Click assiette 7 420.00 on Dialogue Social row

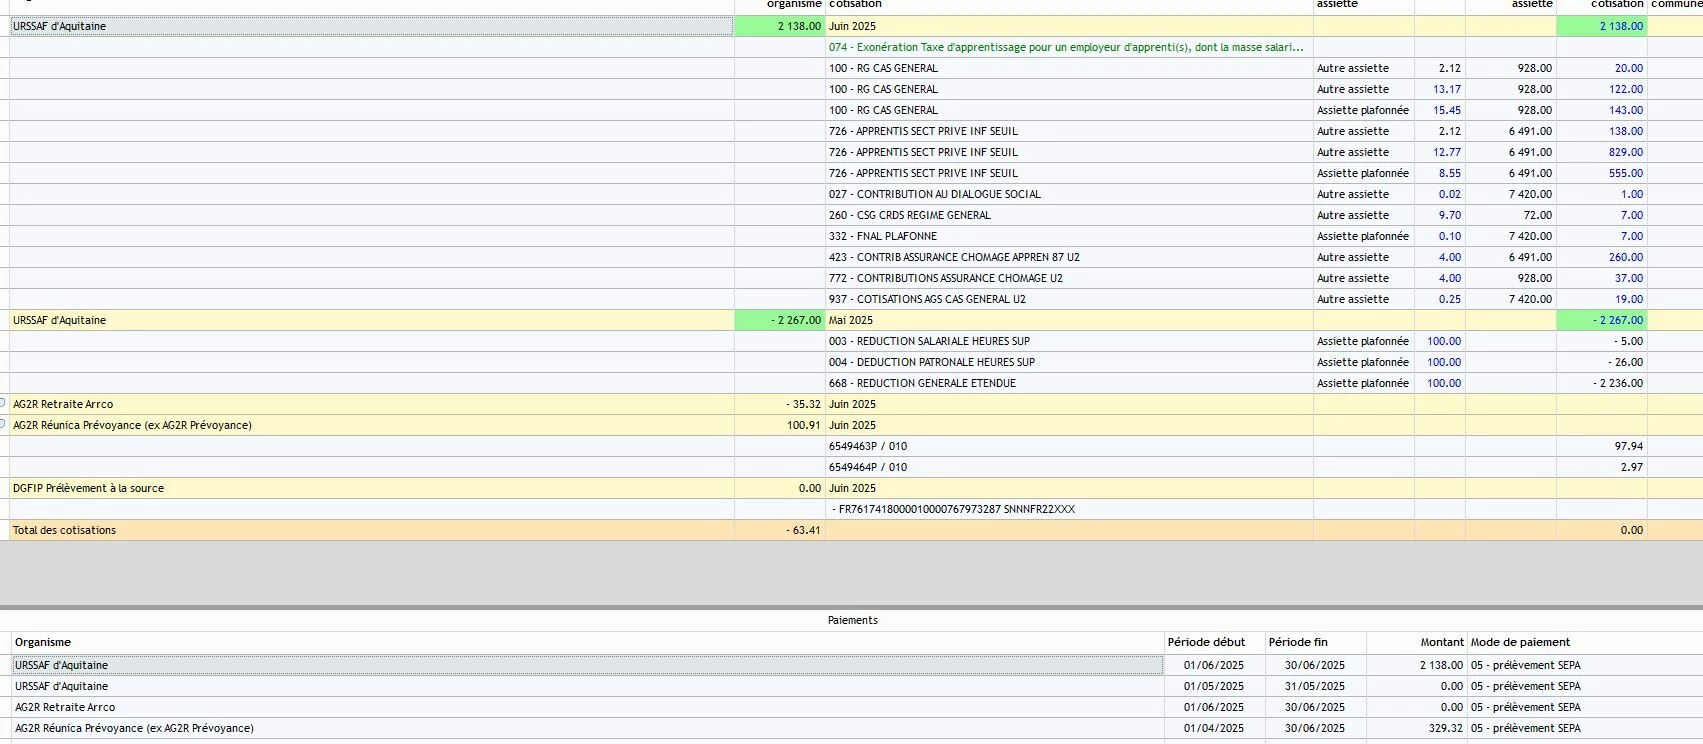1530,194
